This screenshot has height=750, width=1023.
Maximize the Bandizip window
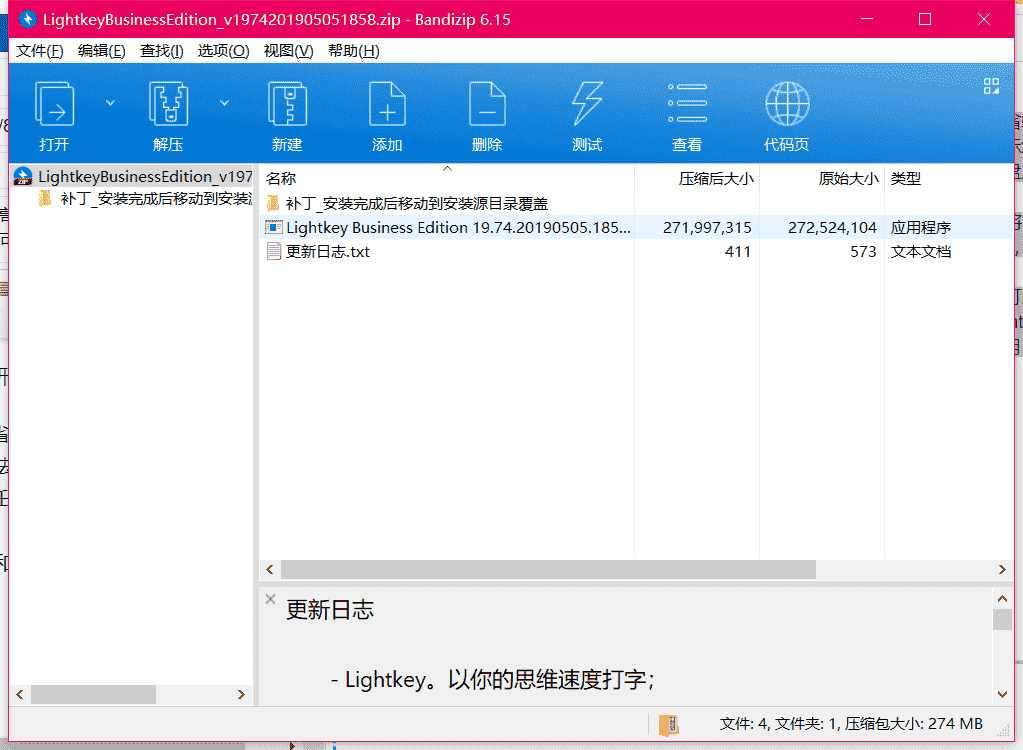(x=924, y=20)
